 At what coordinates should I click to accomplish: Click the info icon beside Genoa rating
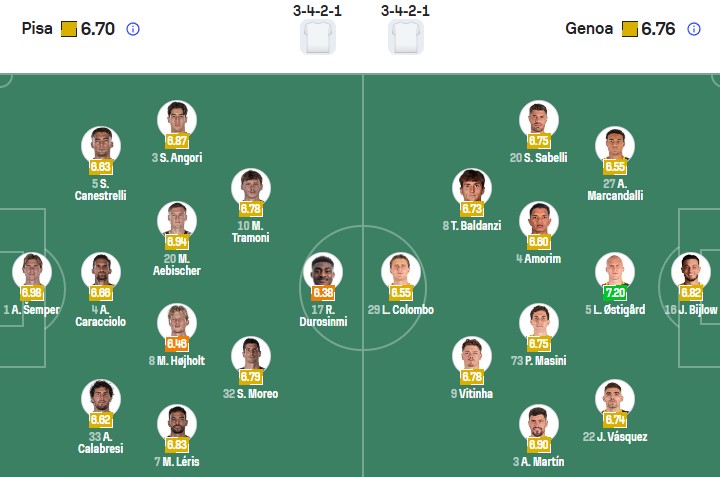pos(694,29)
